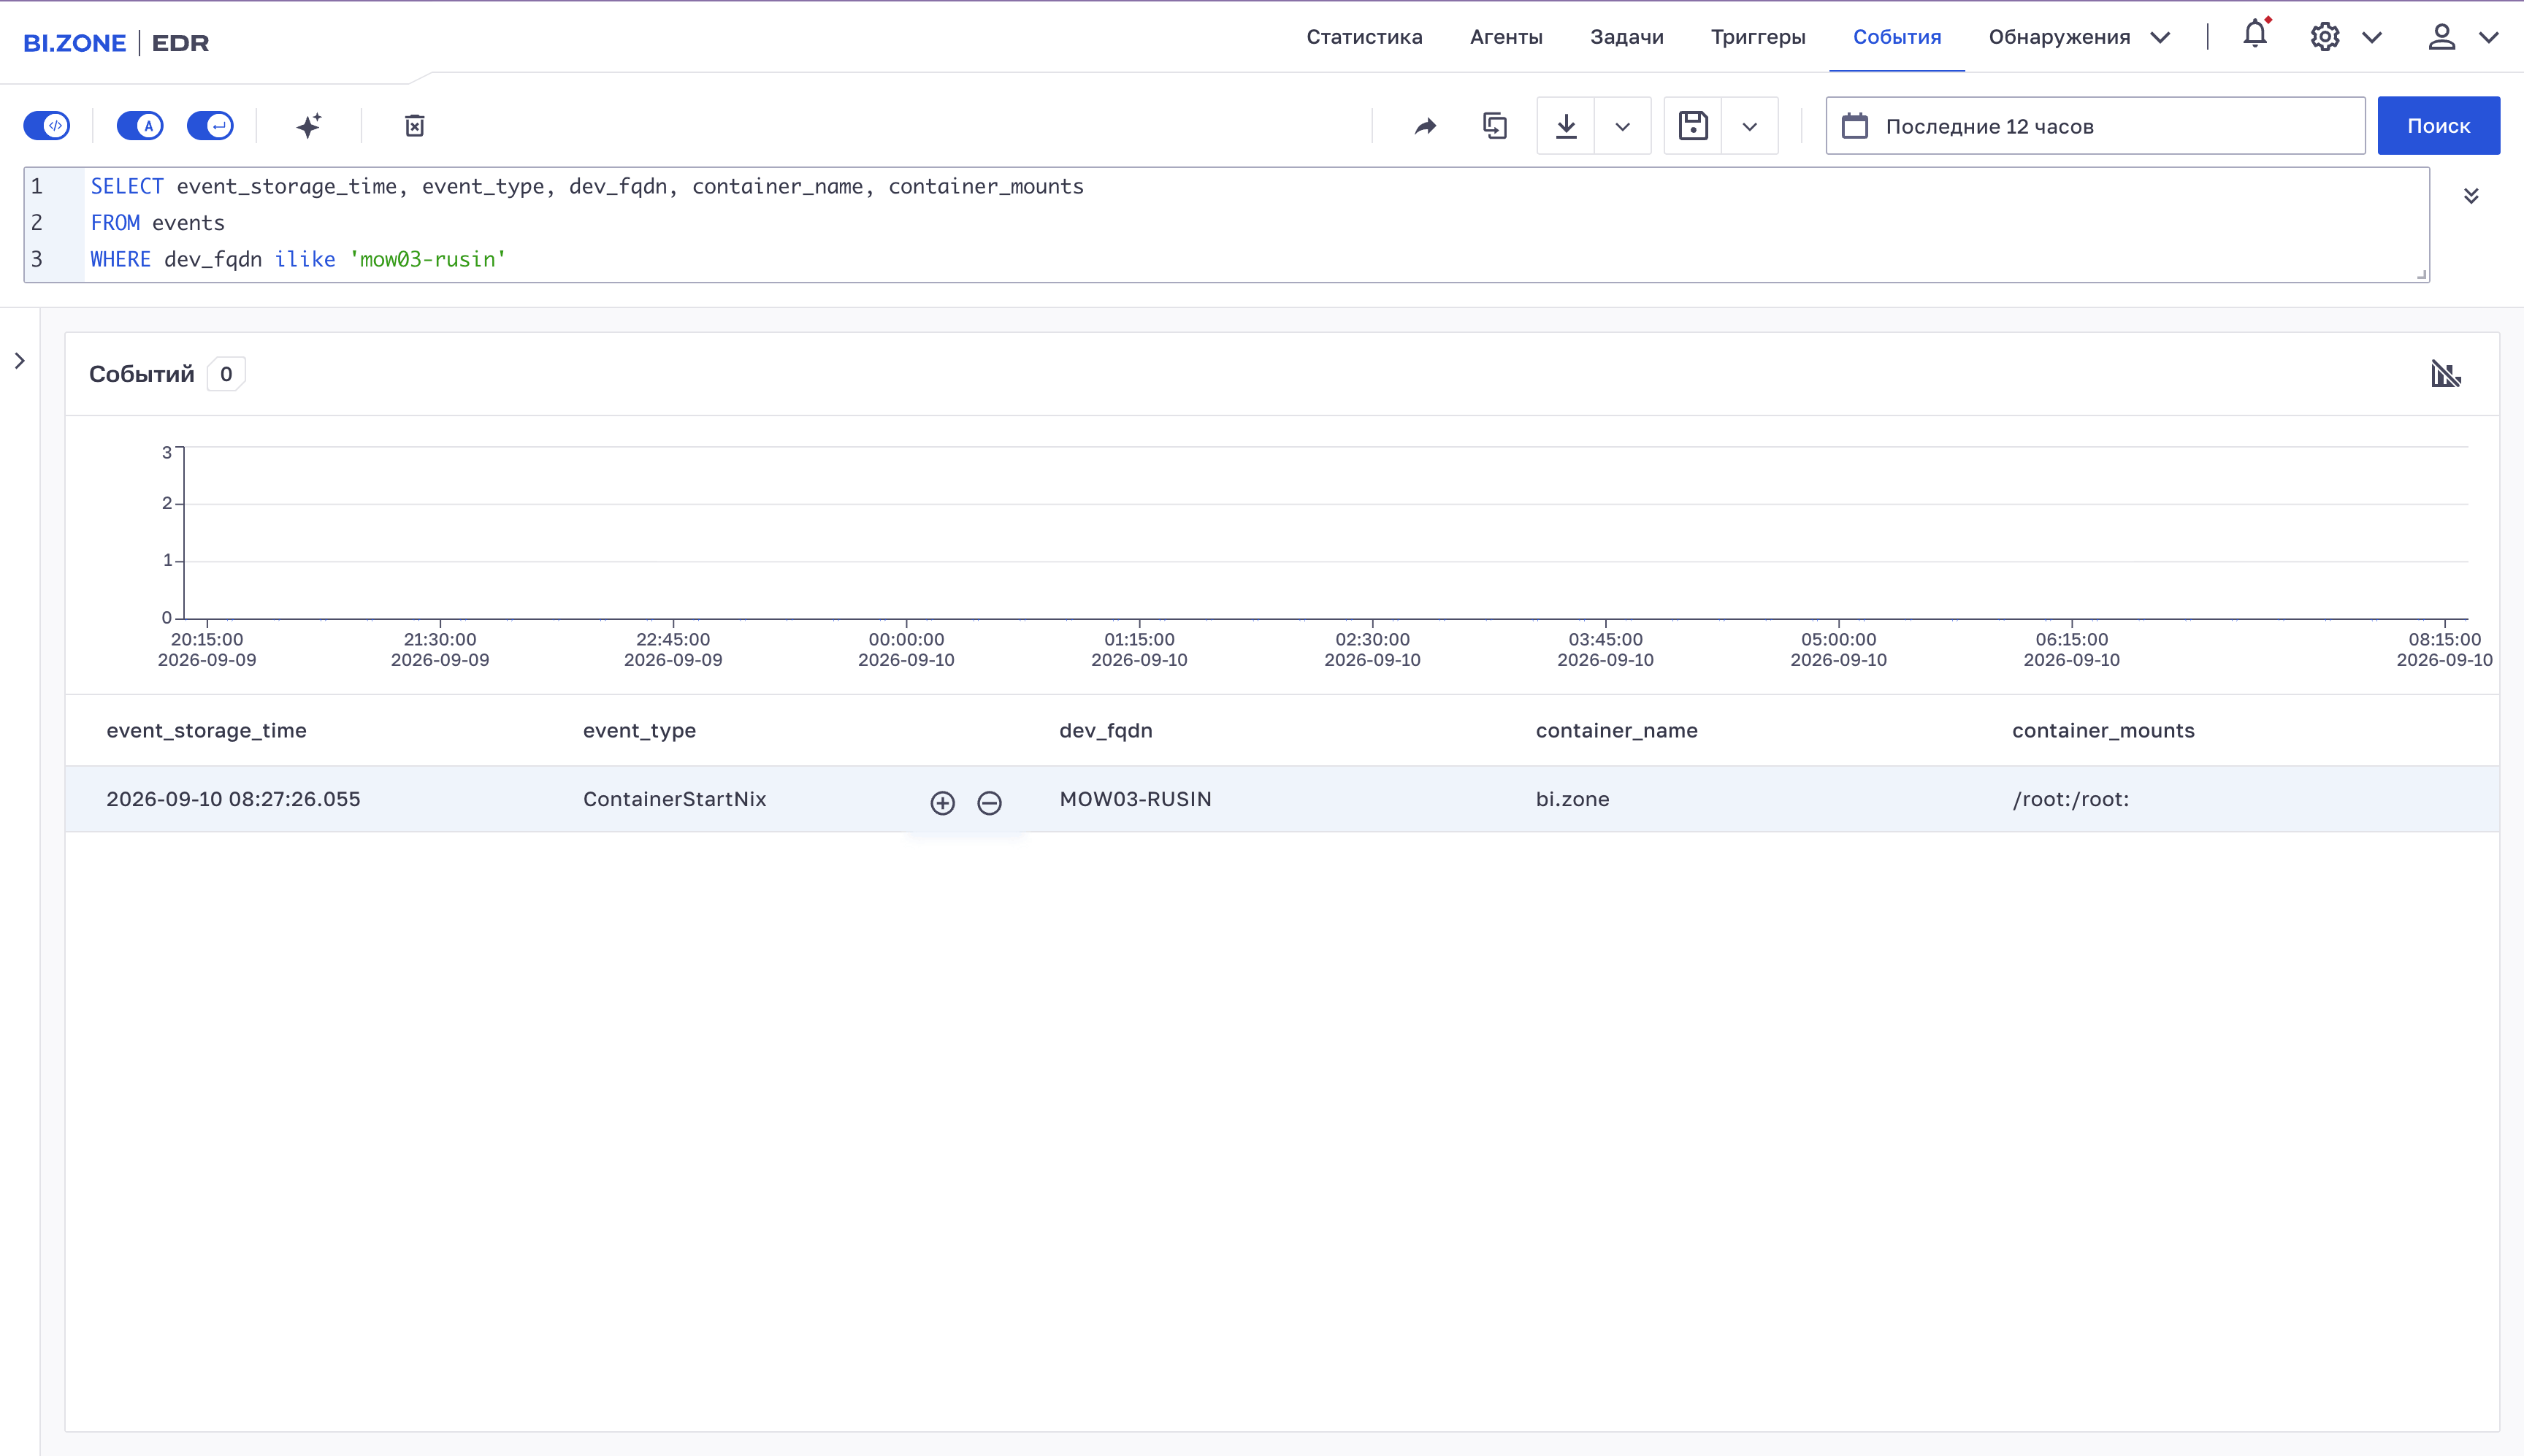
Task: Open the Триггеры tab
Action: coord(1758,37)
